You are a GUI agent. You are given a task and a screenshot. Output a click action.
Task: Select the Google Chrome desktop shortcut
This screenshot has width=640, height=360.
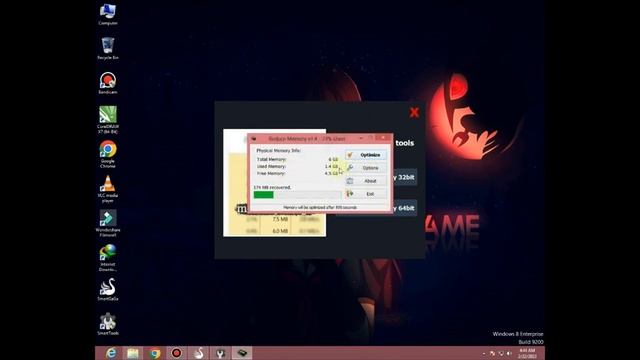pyautogui.click(x=108, y=154)
